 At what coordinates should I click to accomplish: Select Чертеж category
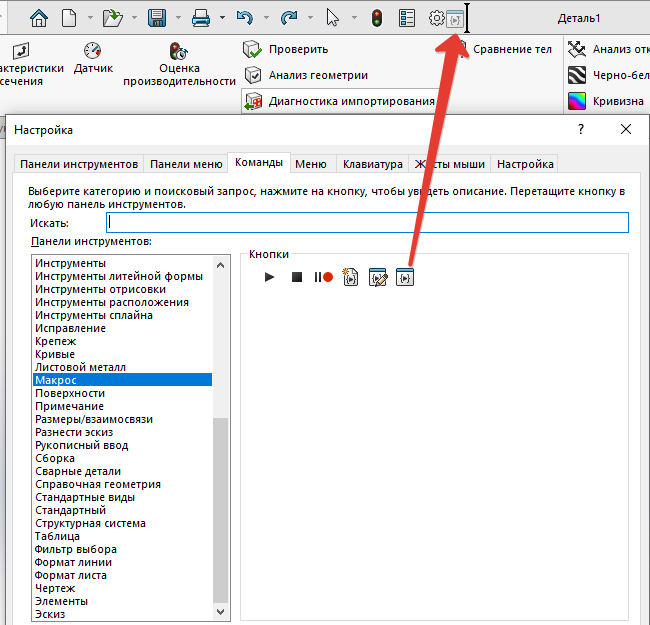click(122, 588)
